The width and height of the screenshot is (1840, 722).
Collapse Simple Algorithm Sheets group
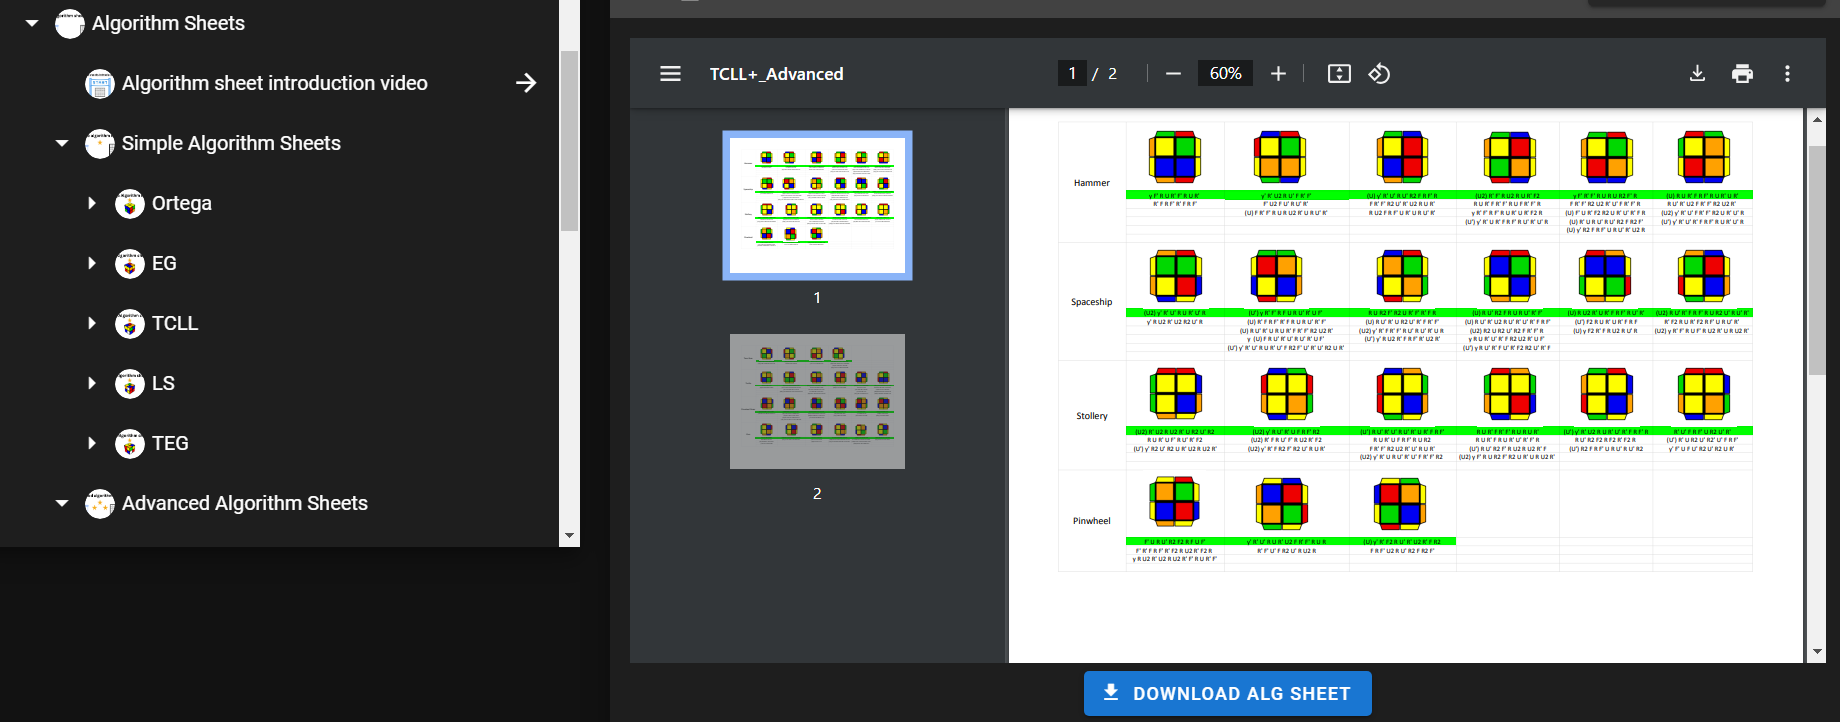coord(62,143)
